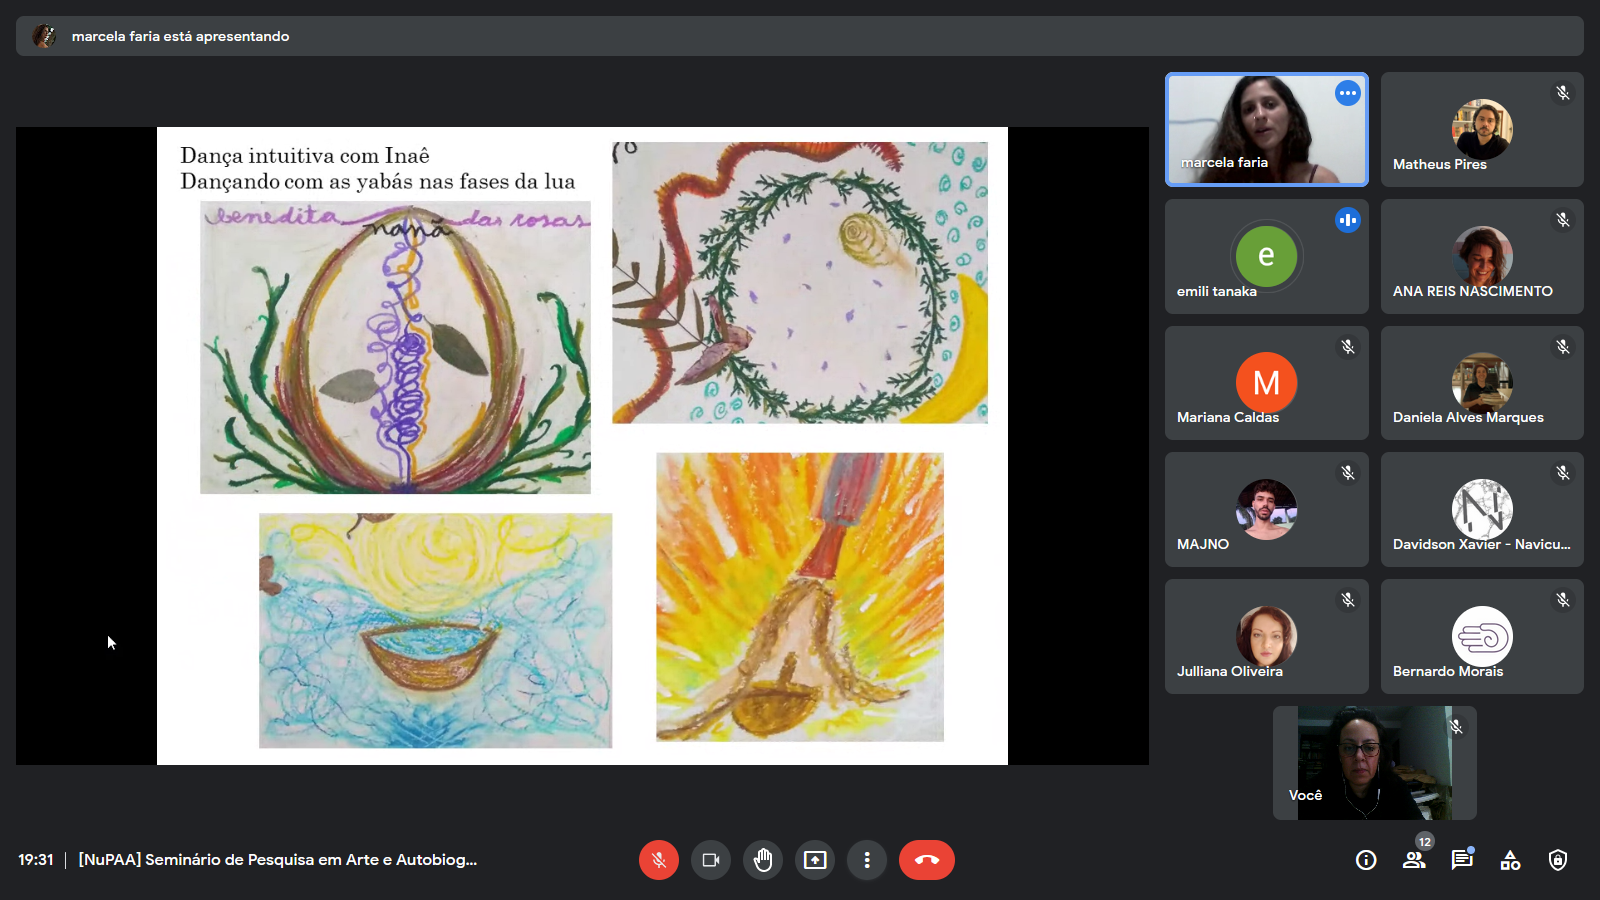This screenshot has width=1600, height=900.
Task: Select your own video tile labeled Você
Action: (x=1374, y=763)
